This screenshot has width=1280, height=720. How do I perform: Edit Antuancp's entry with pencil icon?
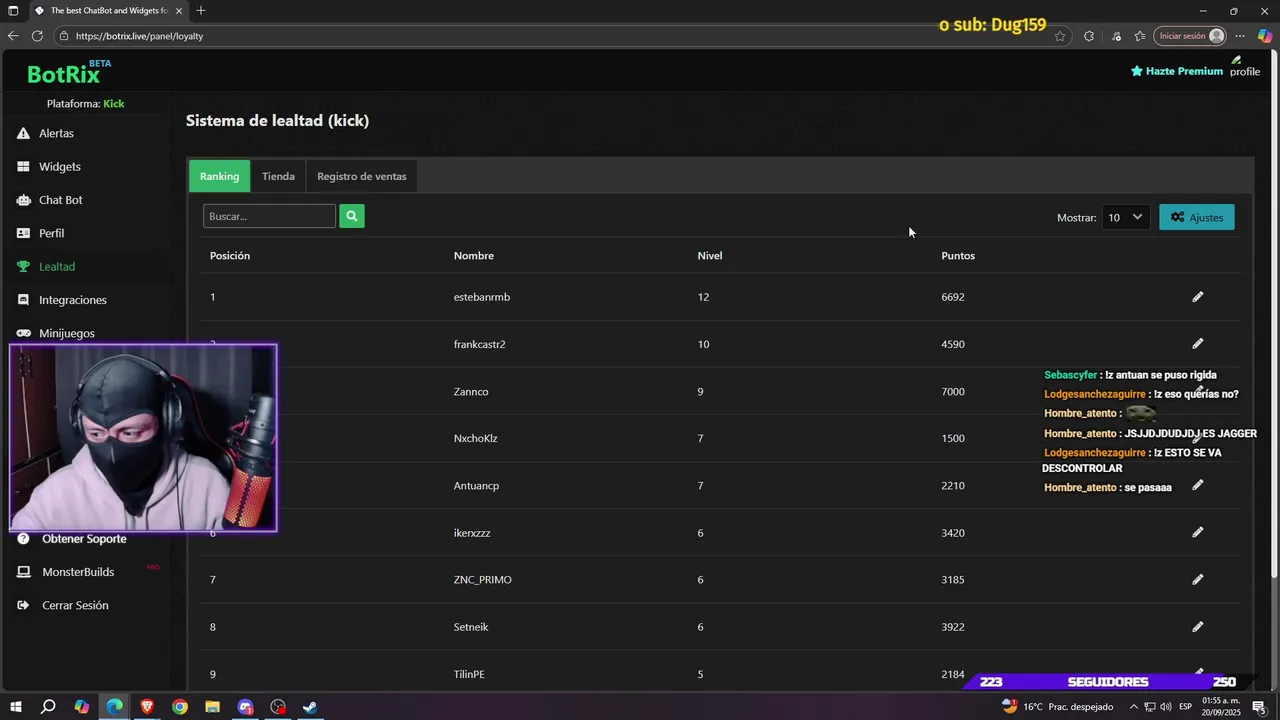(x=1197, y=485)
